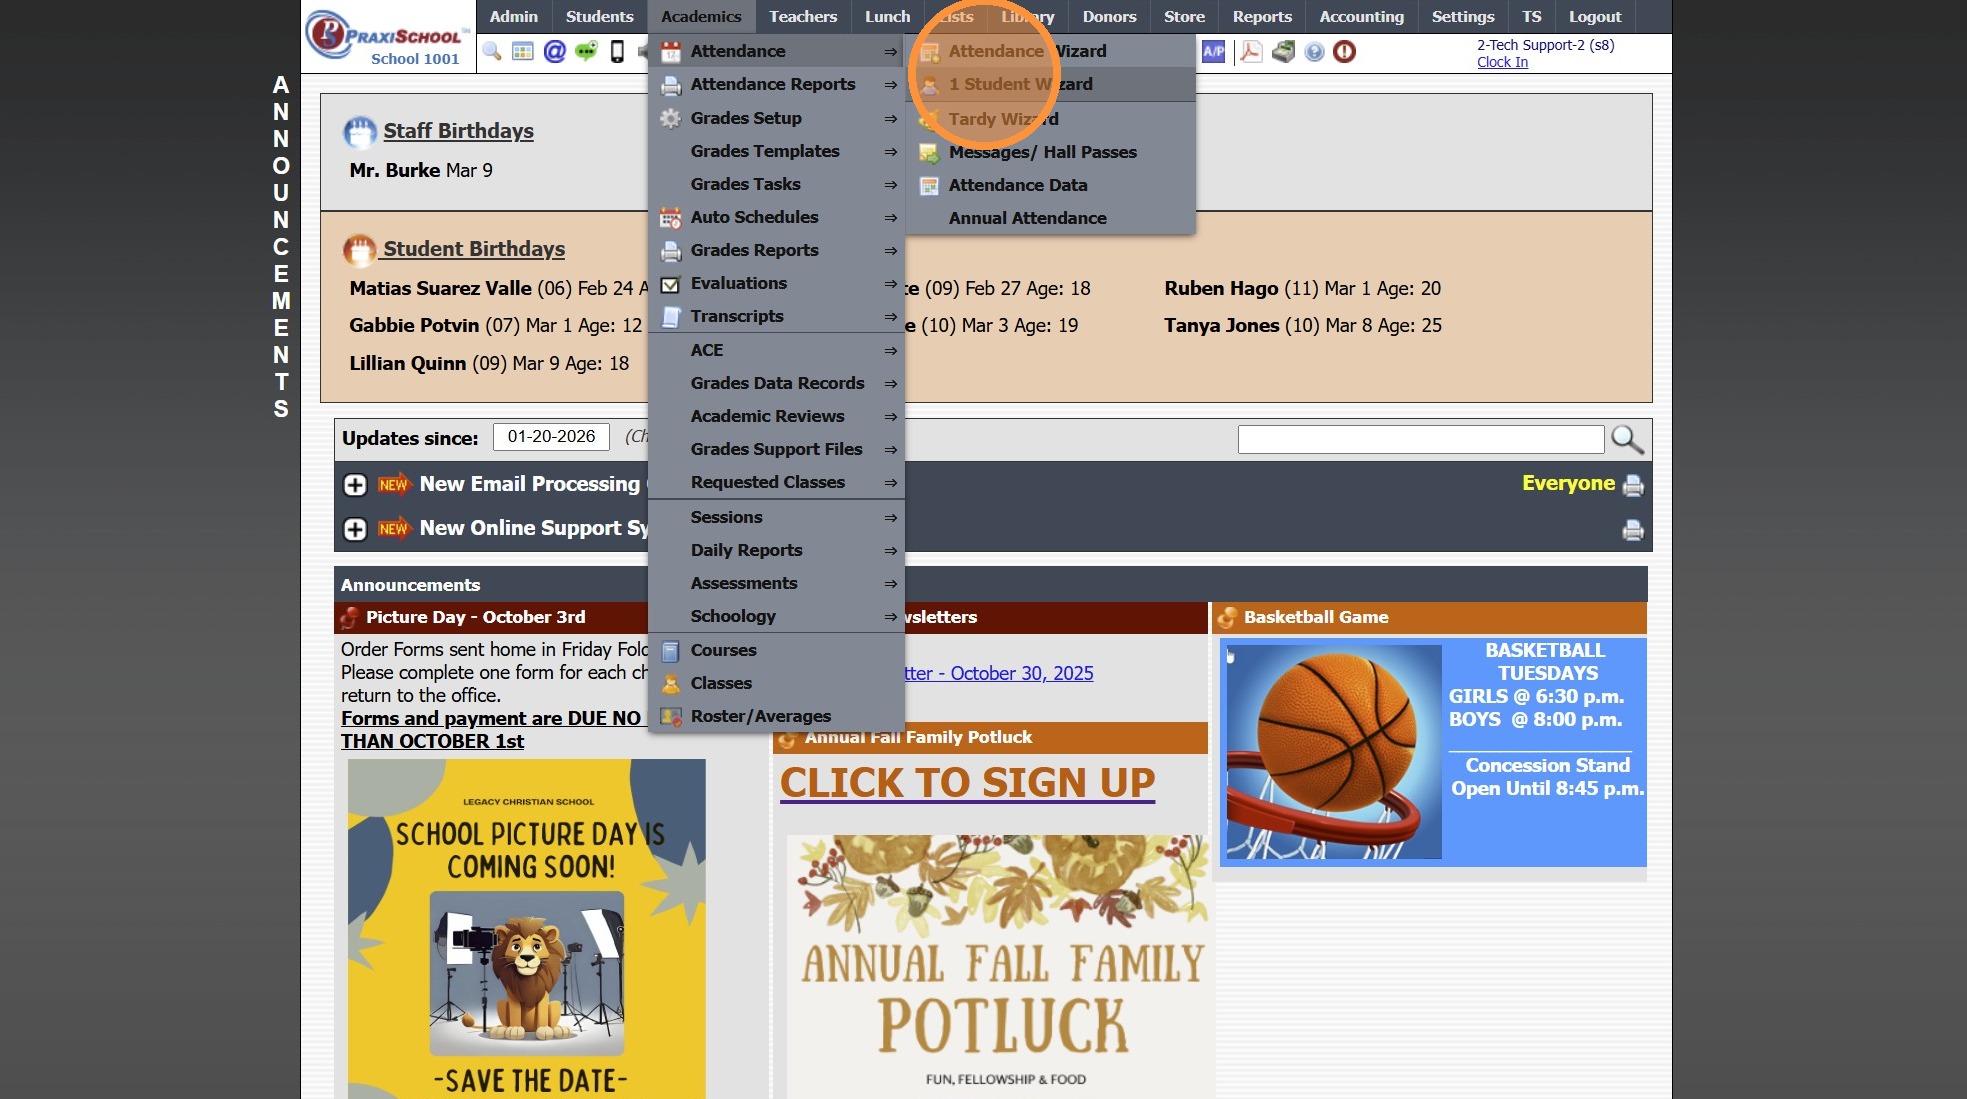Viewport: 1967px width, 1099px height.
Task: Open the A/P toolbar icon
Action: (1213, 51)
